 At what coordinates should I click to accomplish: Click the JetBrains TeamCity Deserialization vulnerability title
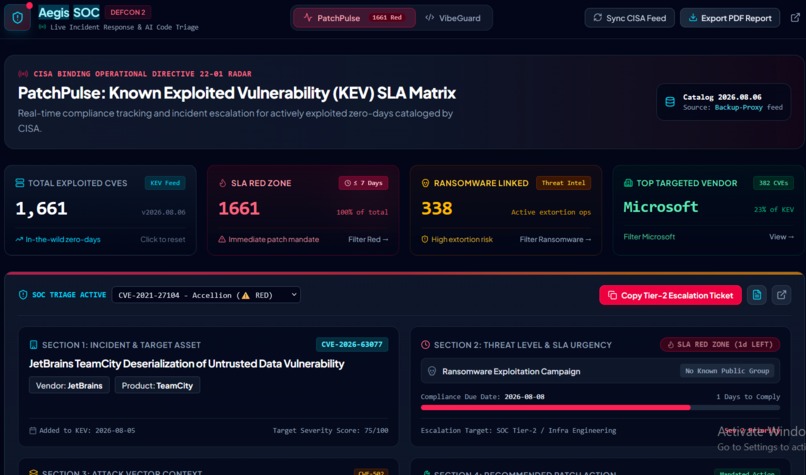click(187, 364)
